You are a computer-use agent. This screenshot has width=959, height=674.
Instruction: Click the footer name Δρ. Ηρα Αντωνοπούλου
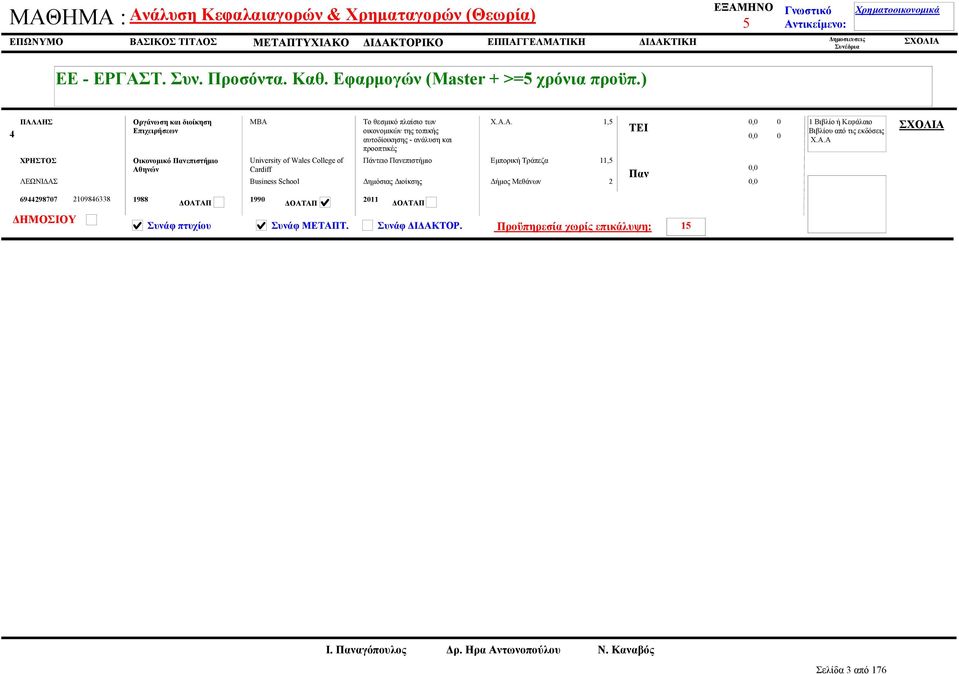tap(503, 650)
